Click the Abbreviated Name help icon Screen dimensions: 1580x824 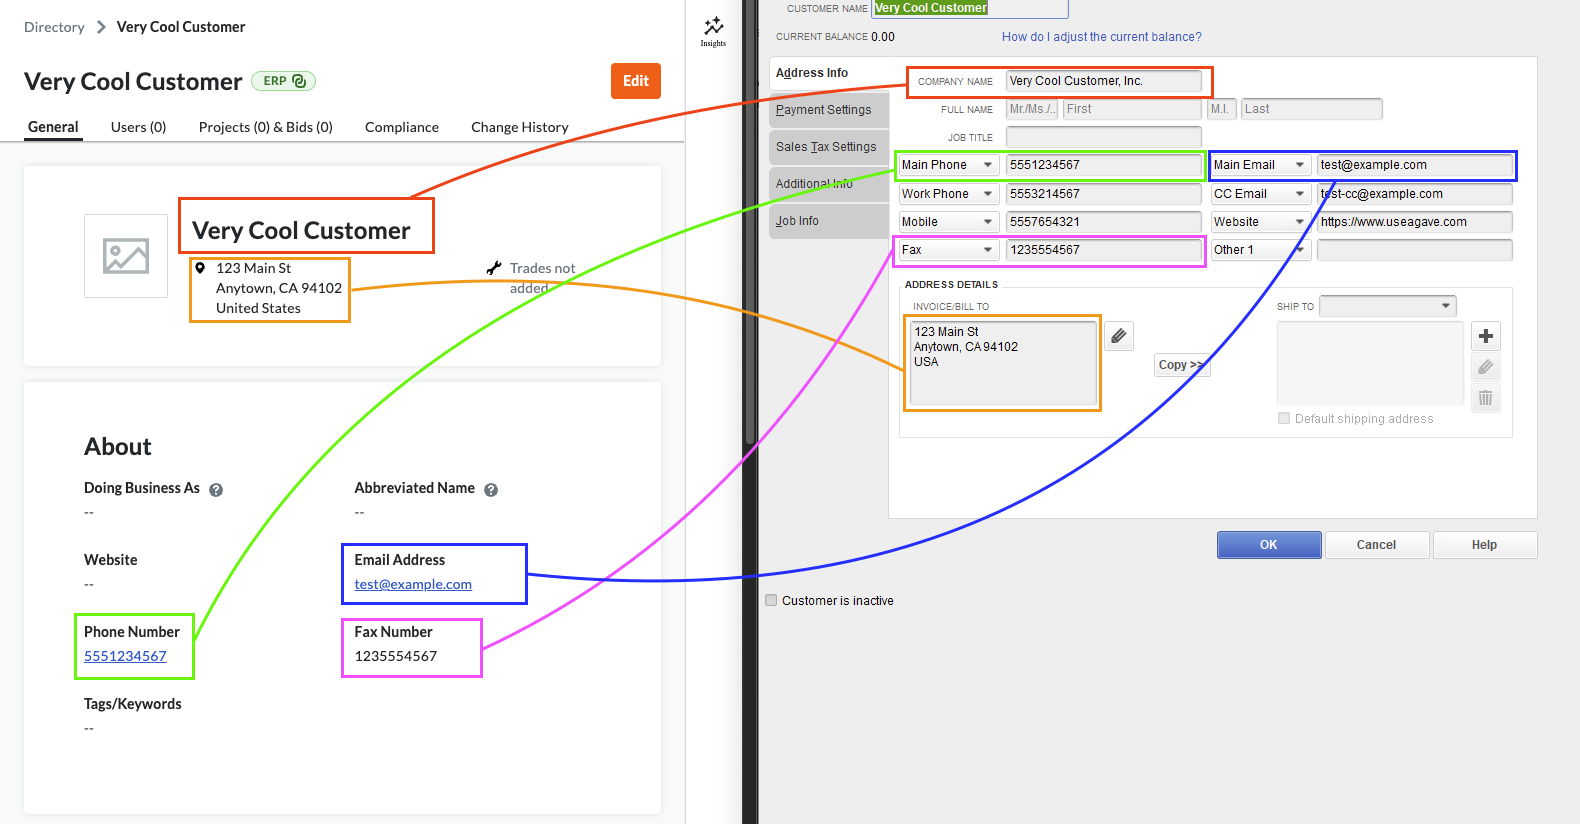pos(491,490)
